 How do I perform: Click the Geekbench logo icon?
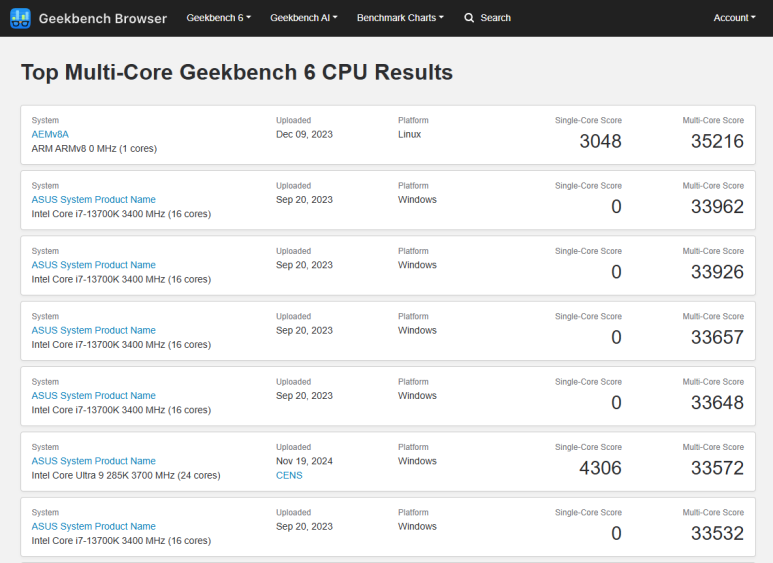[x=20, y=18]
